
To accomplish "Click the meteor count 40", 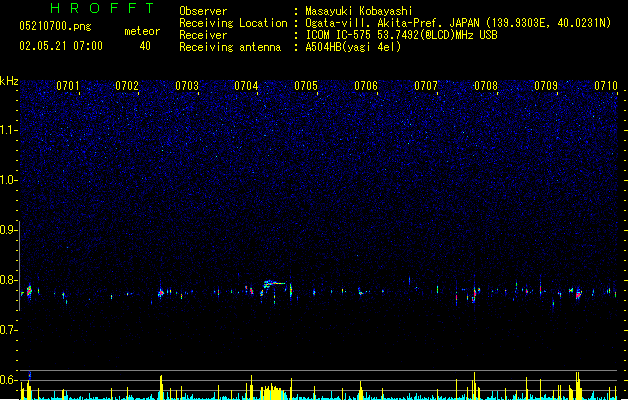I will pos(145,46).
